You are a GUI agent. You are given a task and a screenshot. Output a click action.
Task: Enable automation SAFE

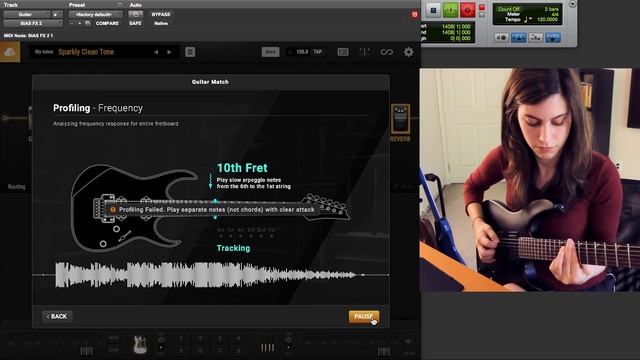coord(135,24)
